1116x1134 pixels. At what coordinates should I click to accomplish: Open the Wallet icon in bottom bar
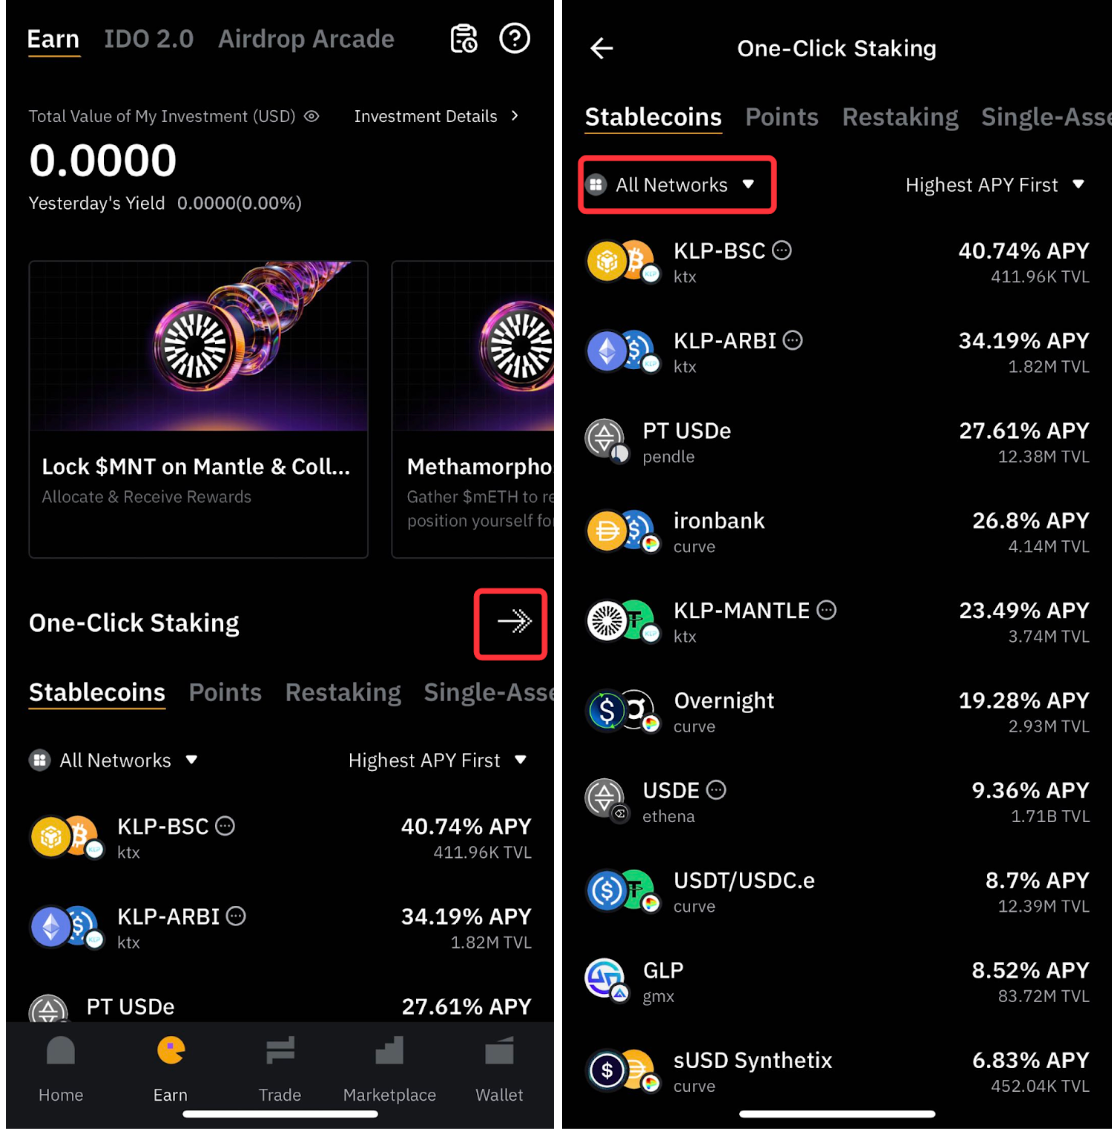click(499, 1069)
